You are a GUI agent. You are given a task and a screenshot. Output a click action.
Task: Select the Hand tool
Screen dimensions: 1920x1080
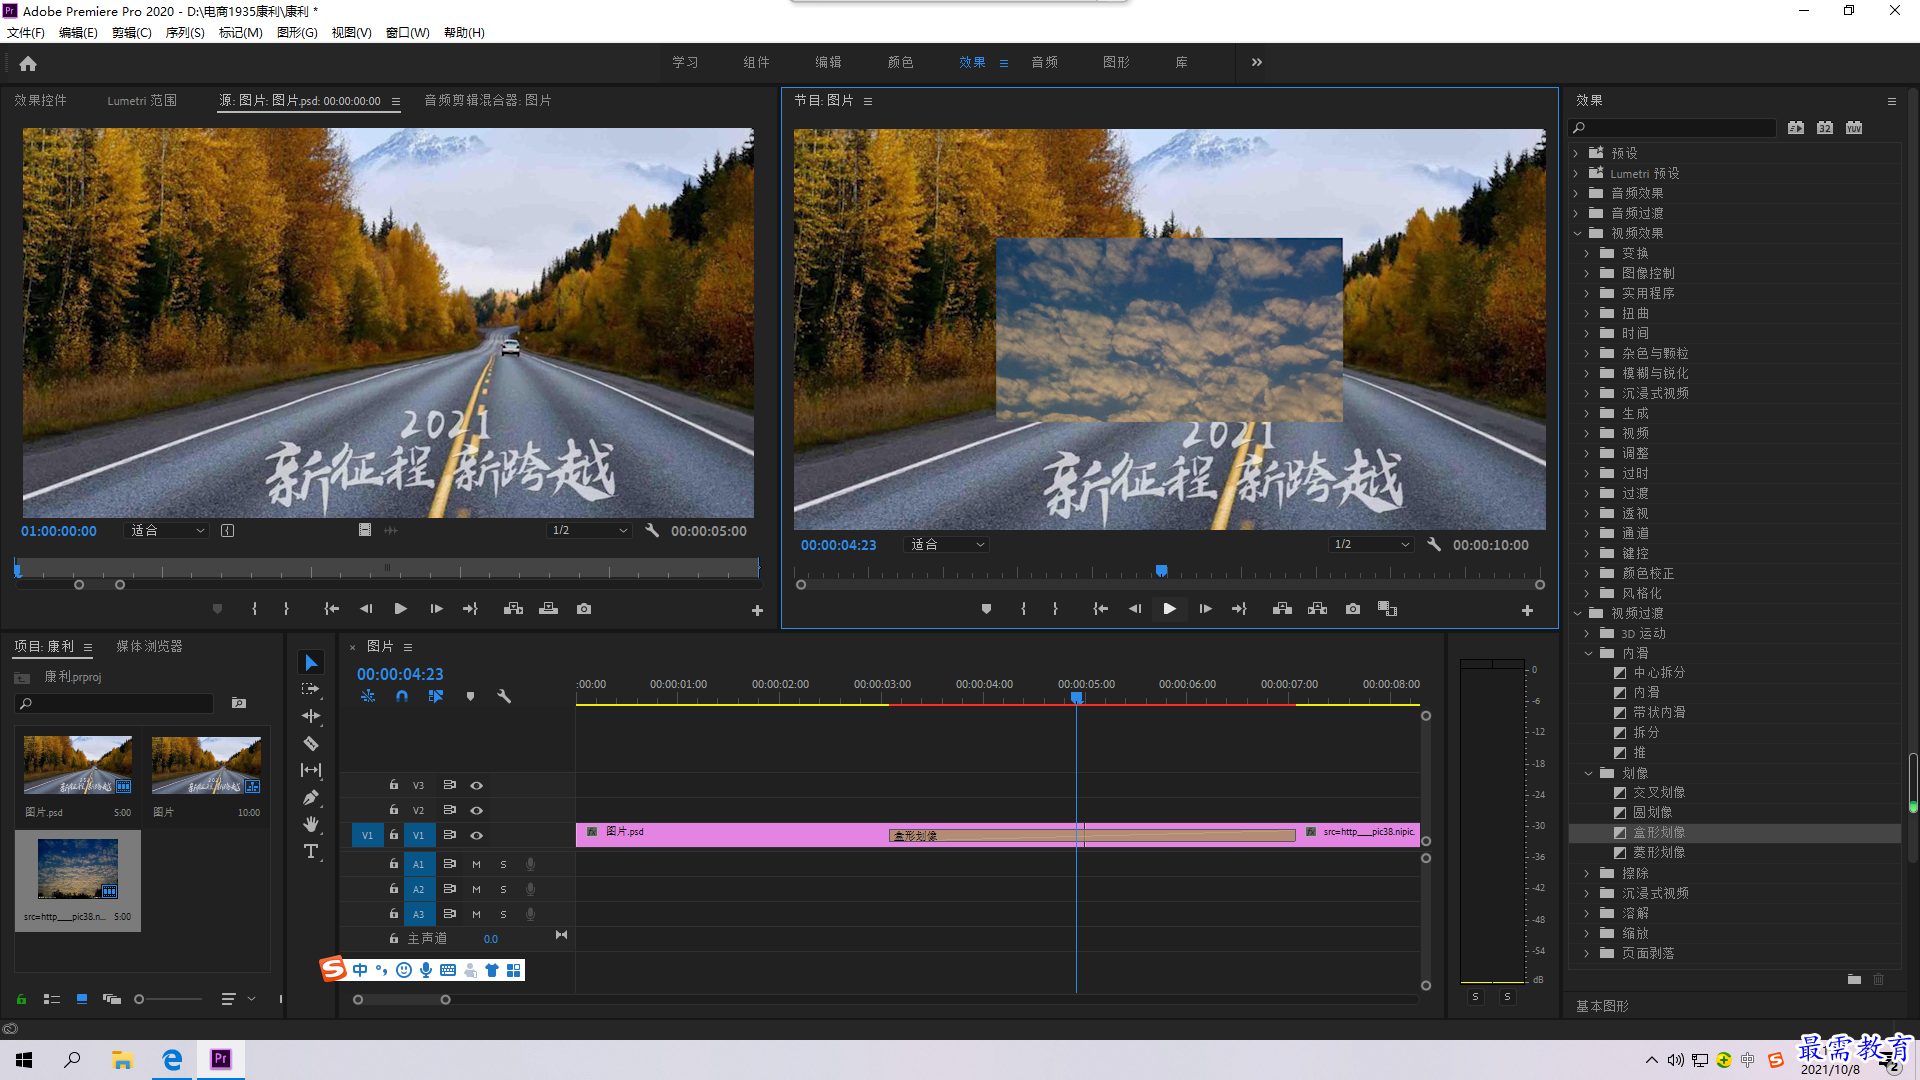pyautogui.click(x=311, y=824)
